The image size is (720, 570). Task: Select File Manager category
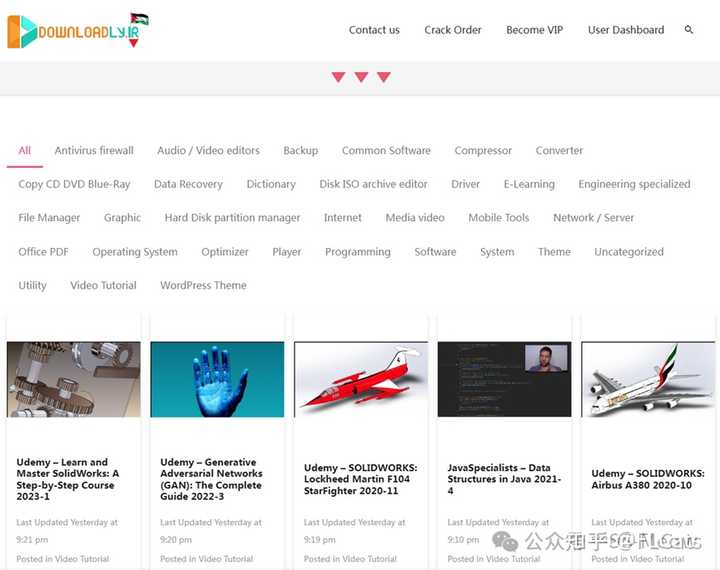[49, 218]
